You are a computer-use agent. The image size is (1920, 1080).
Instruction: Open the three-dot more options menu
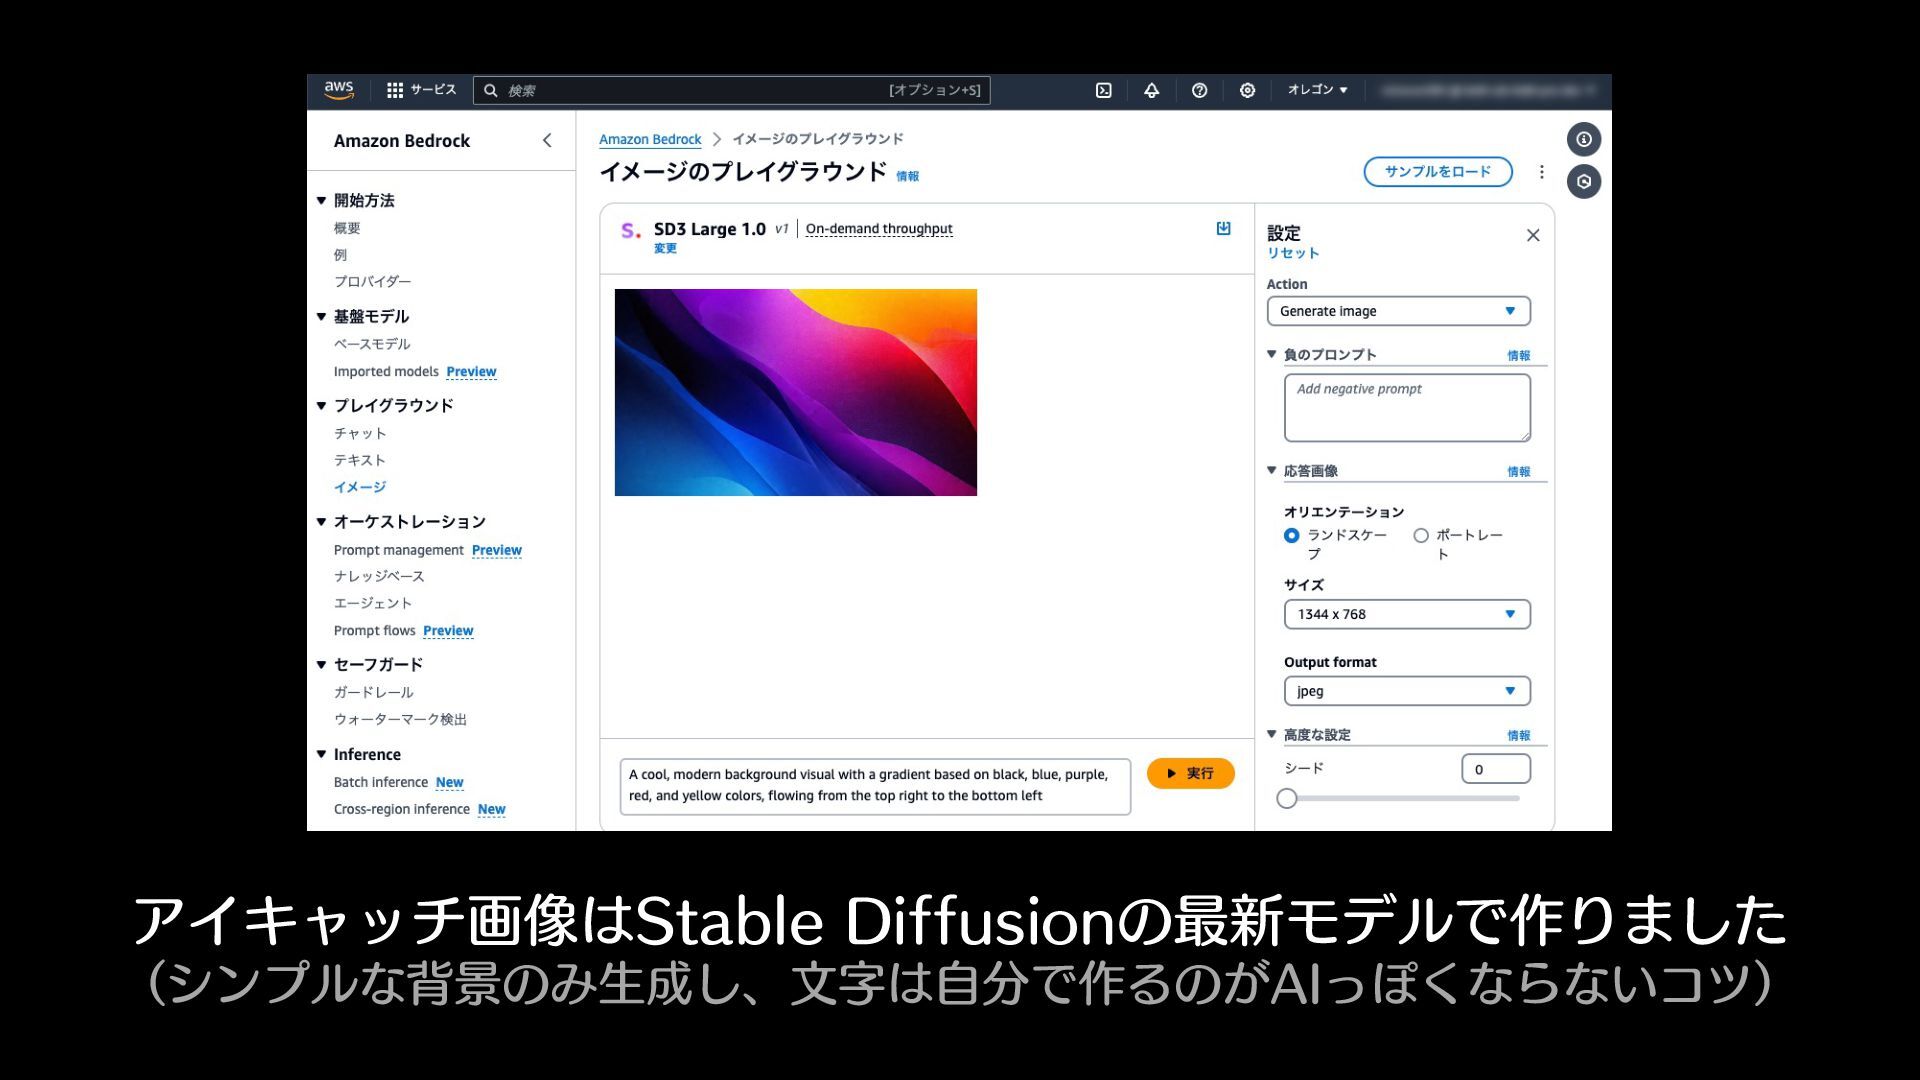pyautogui.click(x=1542, y=172)
